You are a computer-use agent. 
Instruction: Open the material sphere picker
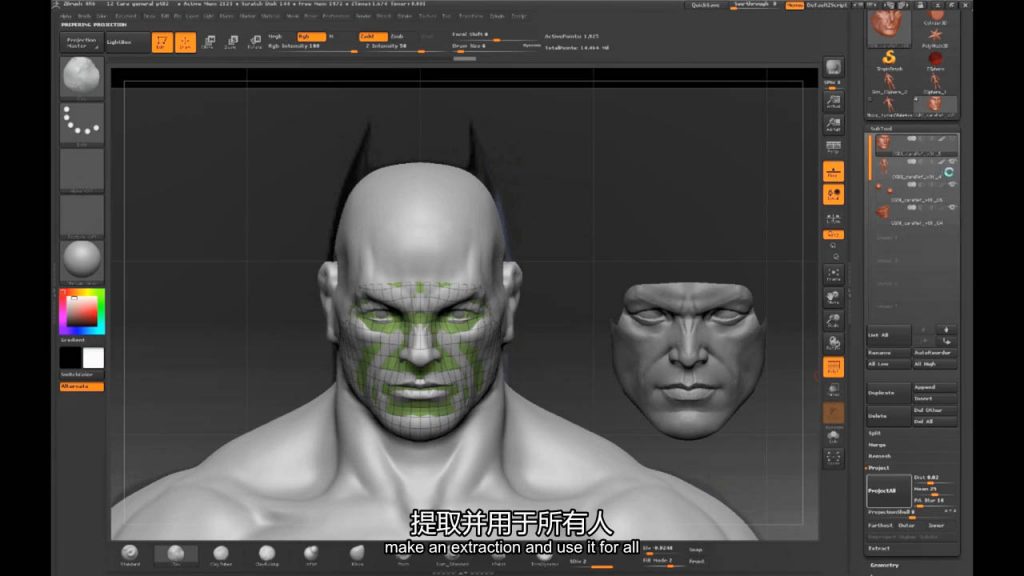pyautogui.click(x=82, y=261)
